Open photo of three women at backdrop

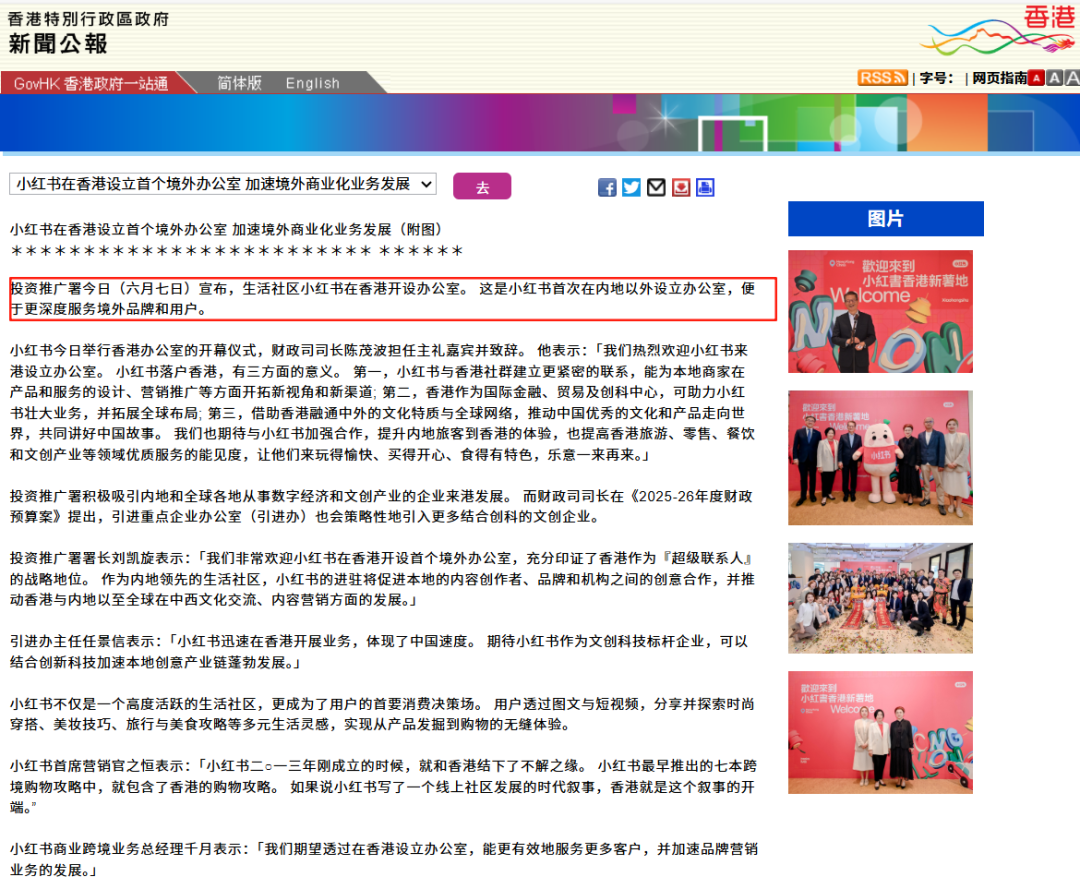(x=880, y=732)
